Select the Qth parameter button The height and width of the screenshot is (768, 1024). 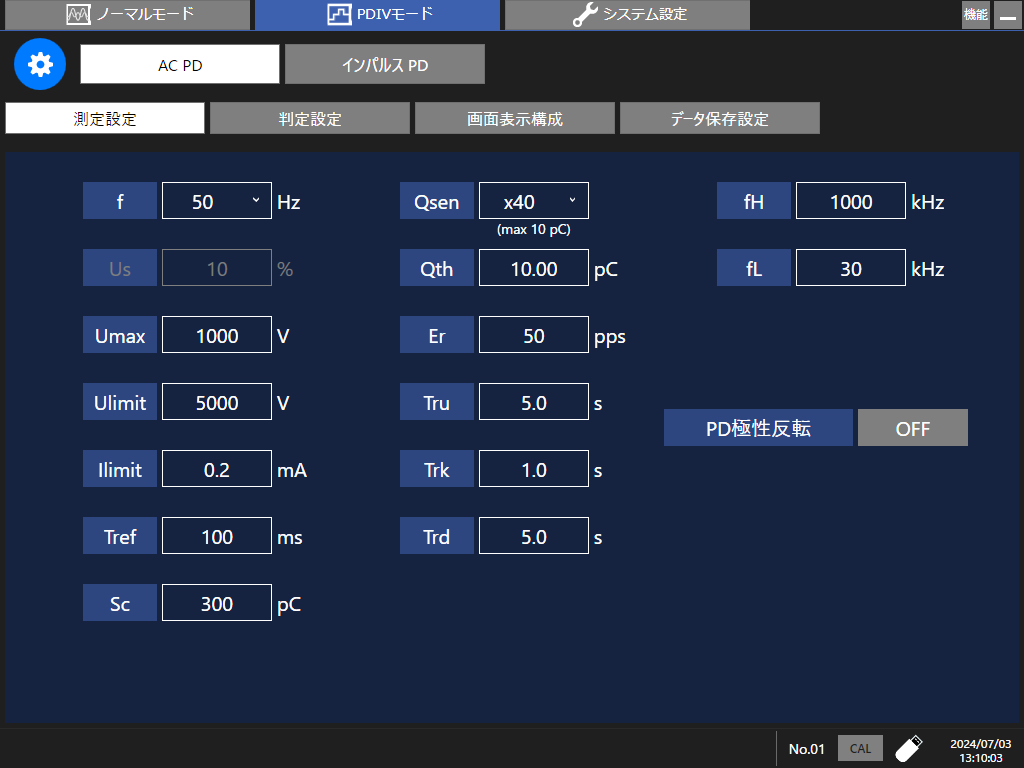click(x=436, y=267)
